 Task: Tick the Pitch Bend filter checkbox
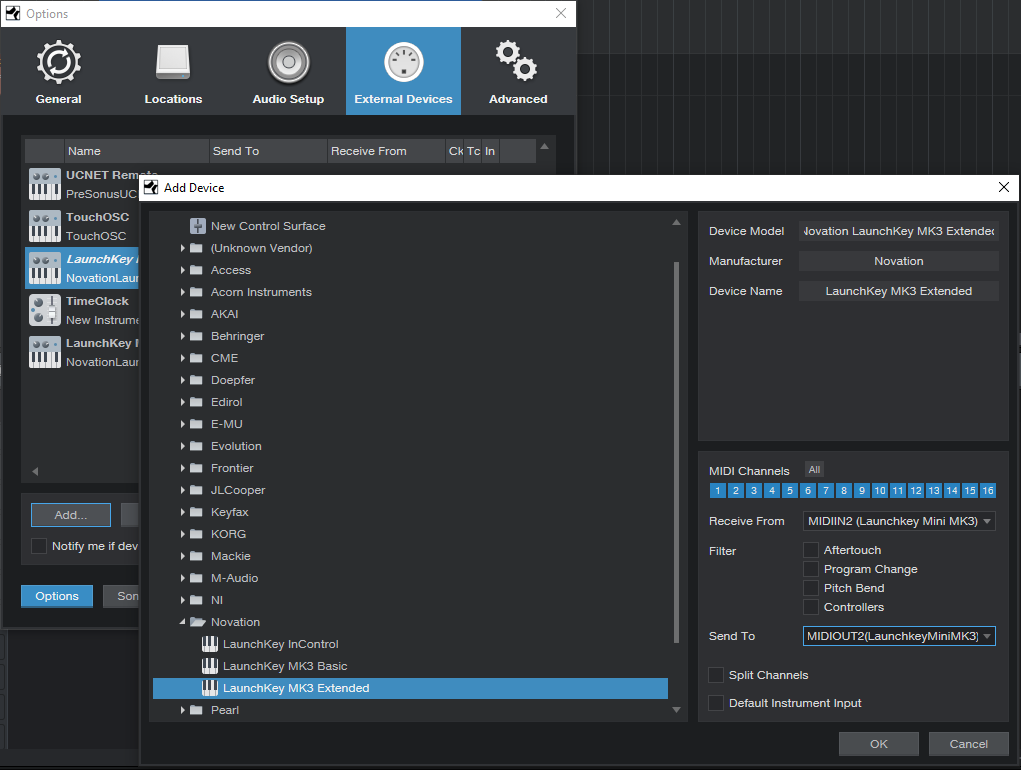[811, 588]
